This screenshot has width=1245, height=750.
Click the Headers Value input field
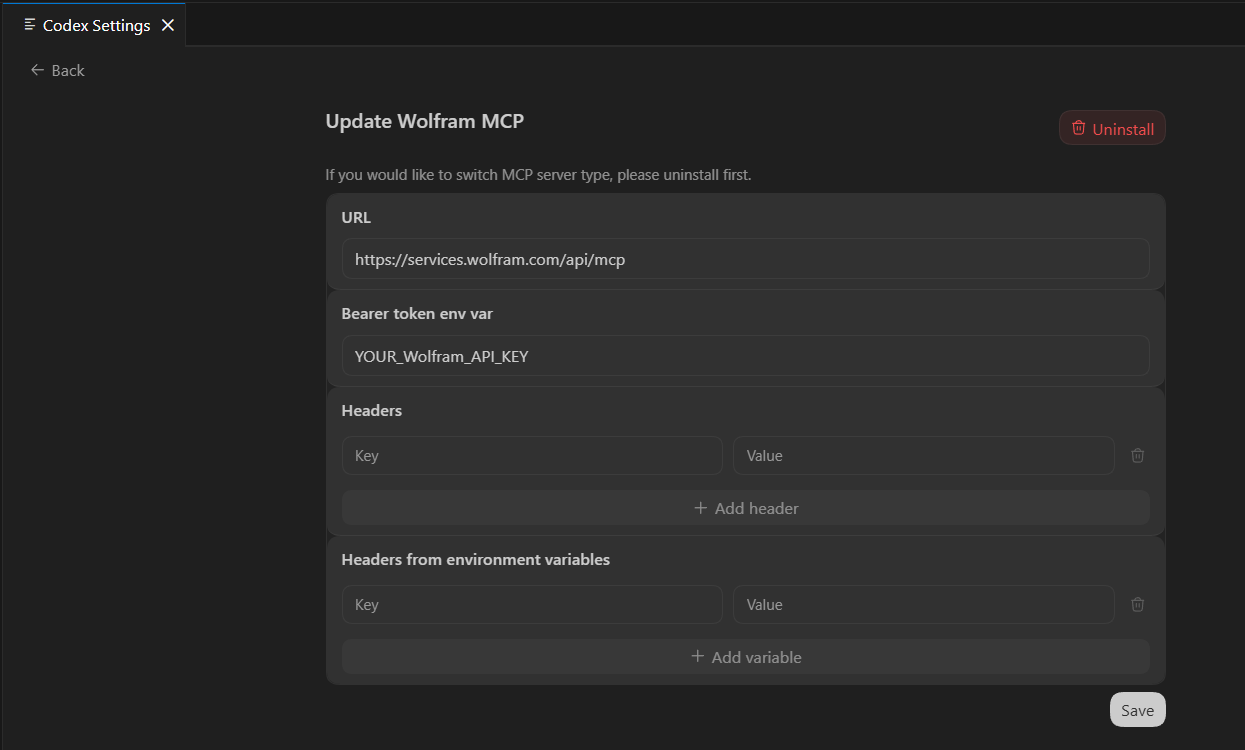tap(923, 455)
